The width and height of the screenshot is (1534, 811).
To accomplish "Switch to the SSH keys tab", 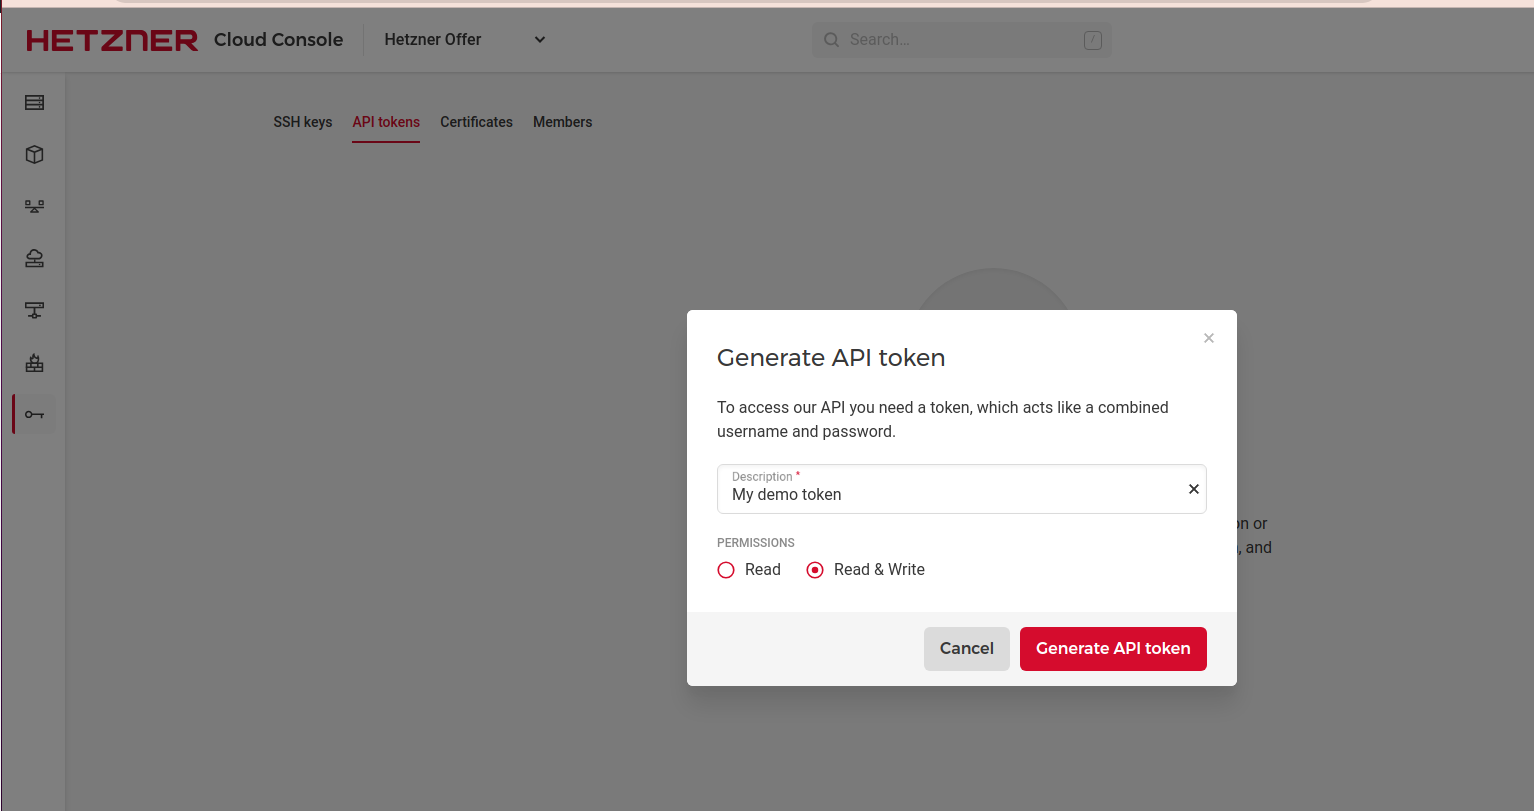I will [303, 122].
